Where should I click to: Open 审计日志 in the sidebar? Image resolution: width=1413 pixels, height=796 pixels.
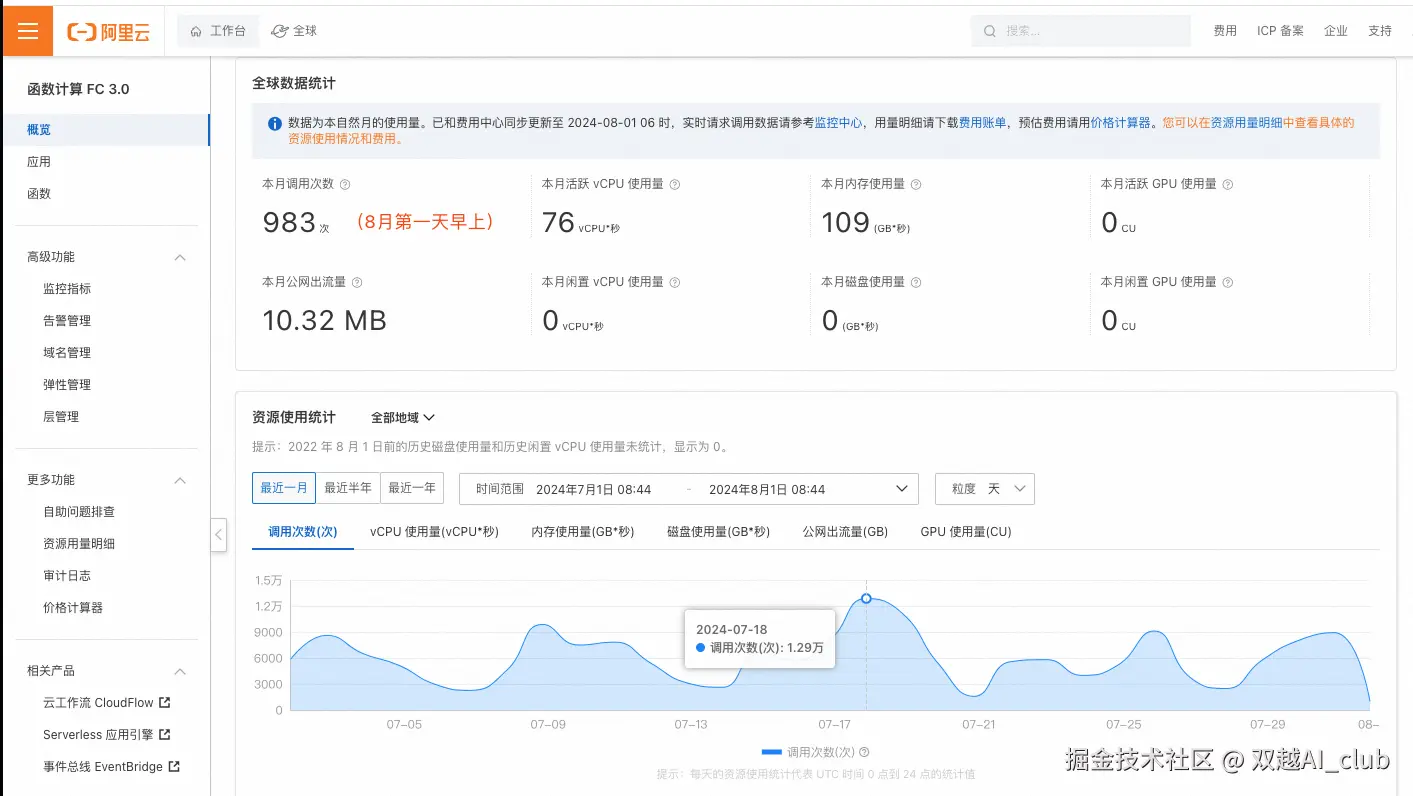tap(67, 576)
